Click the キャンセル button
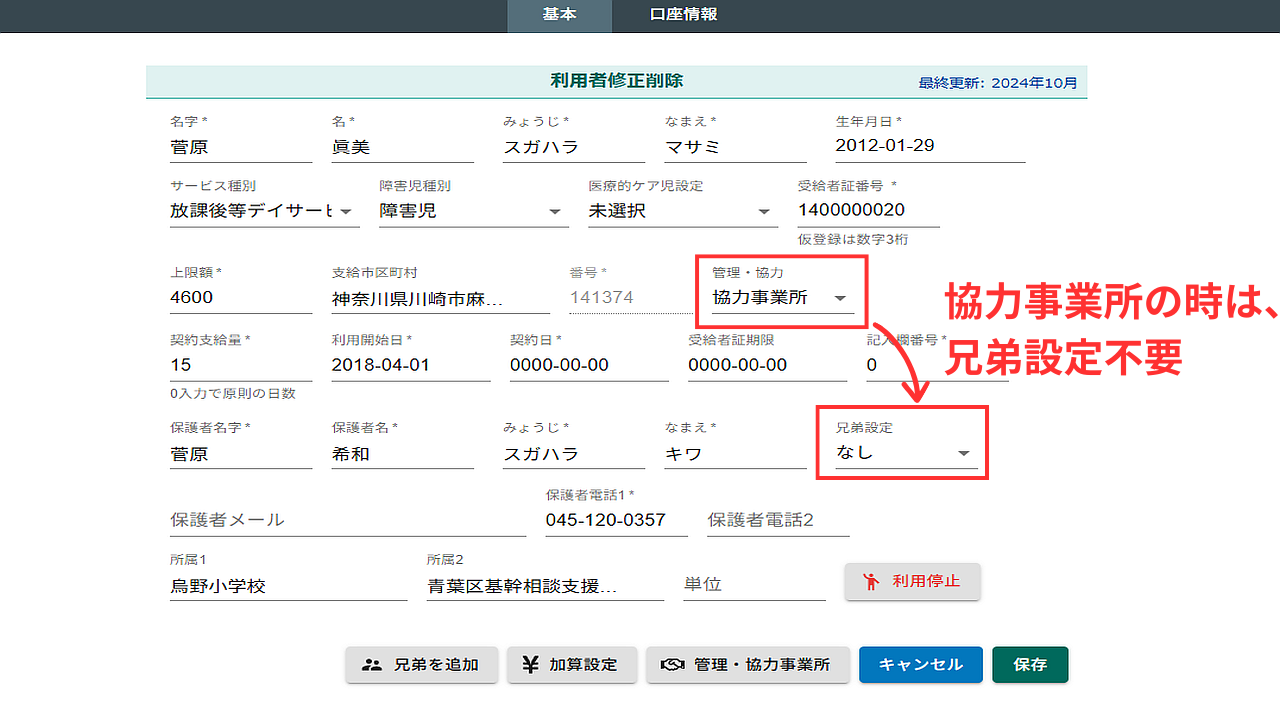The width and height of the screenshot is (1280, 720). 920,664
